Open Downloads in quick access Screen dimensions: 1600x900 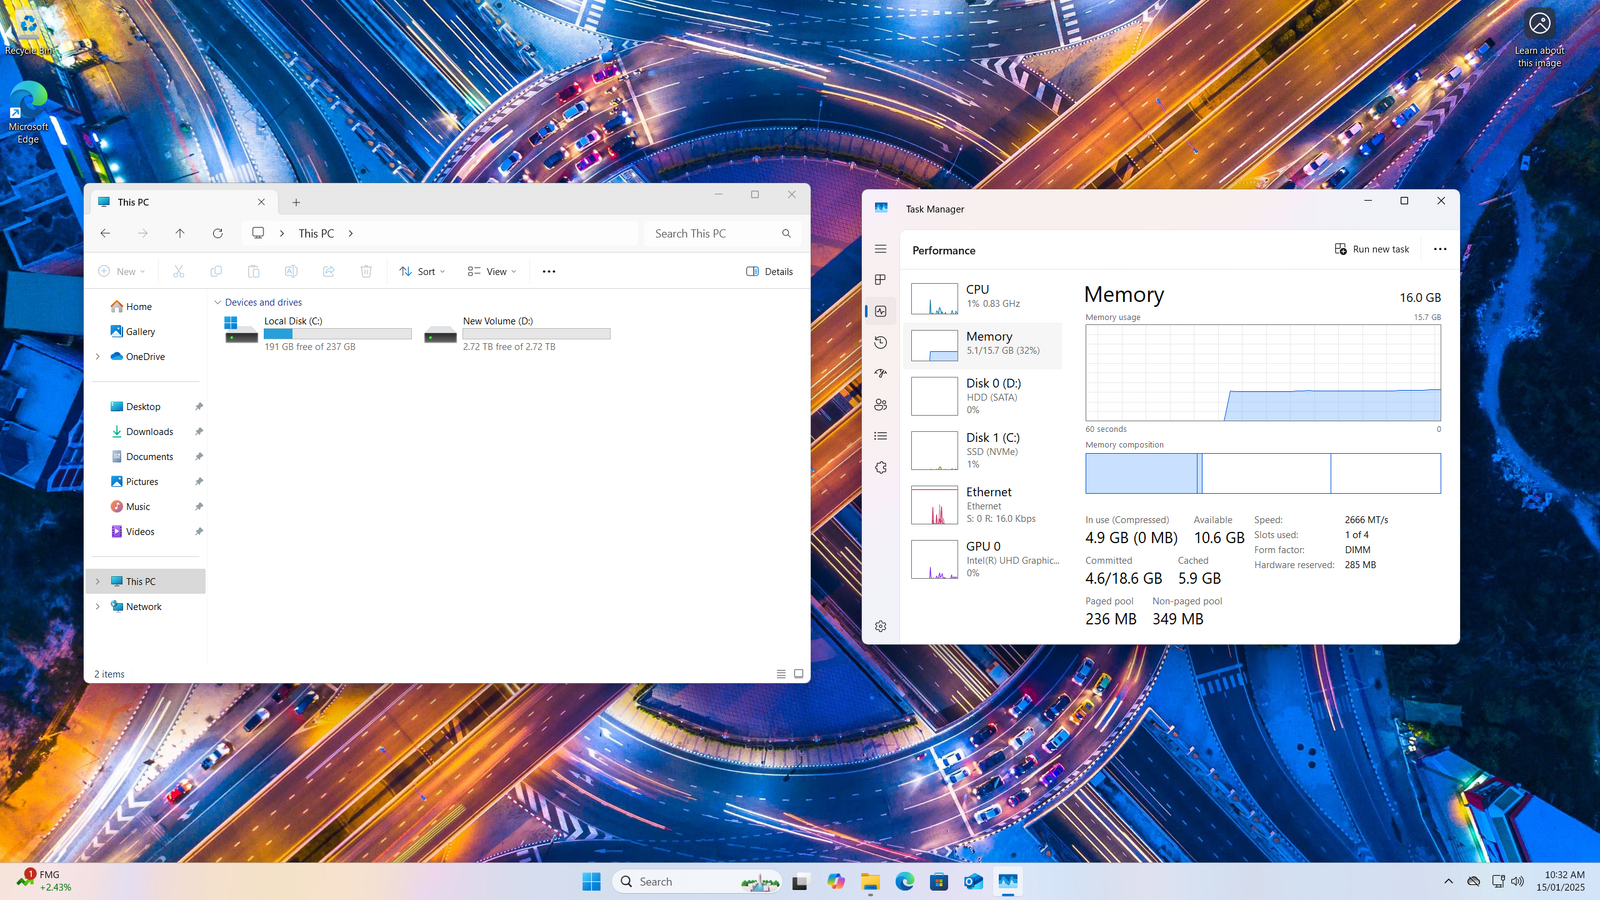(x=149, y=432)
